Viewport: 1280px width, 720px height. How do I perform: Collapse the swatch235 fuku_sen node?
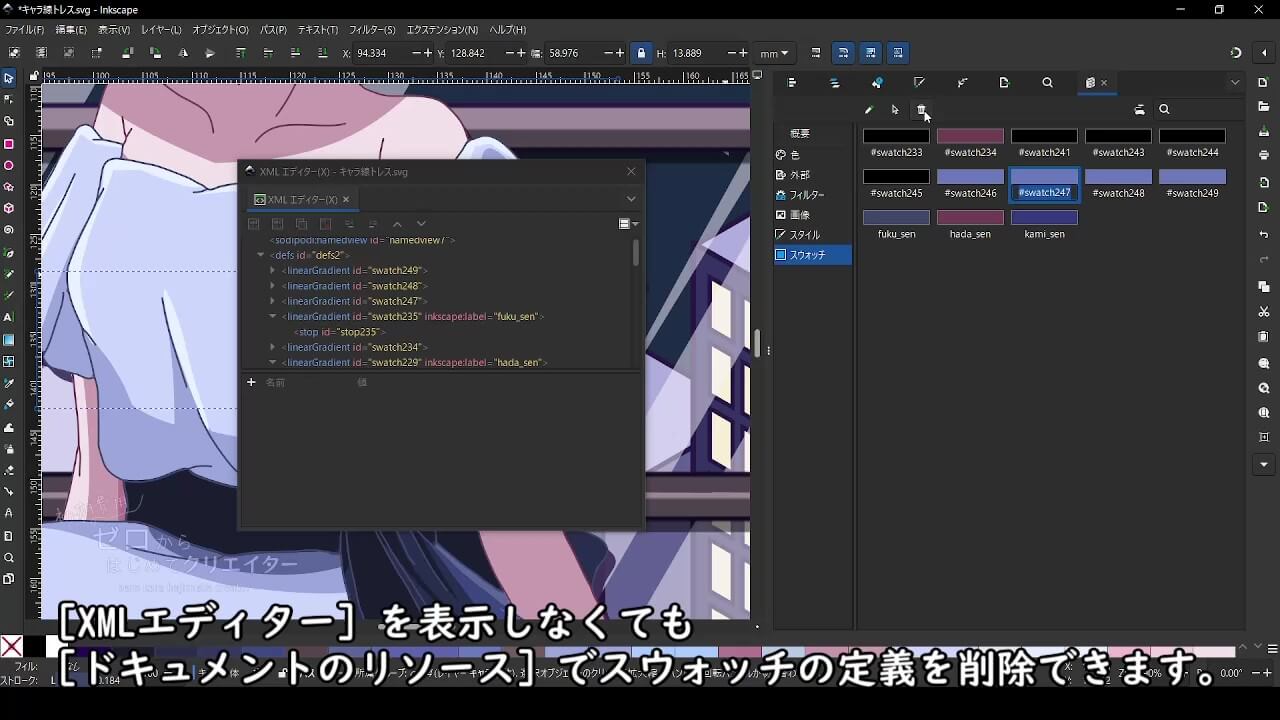[272, 316]
